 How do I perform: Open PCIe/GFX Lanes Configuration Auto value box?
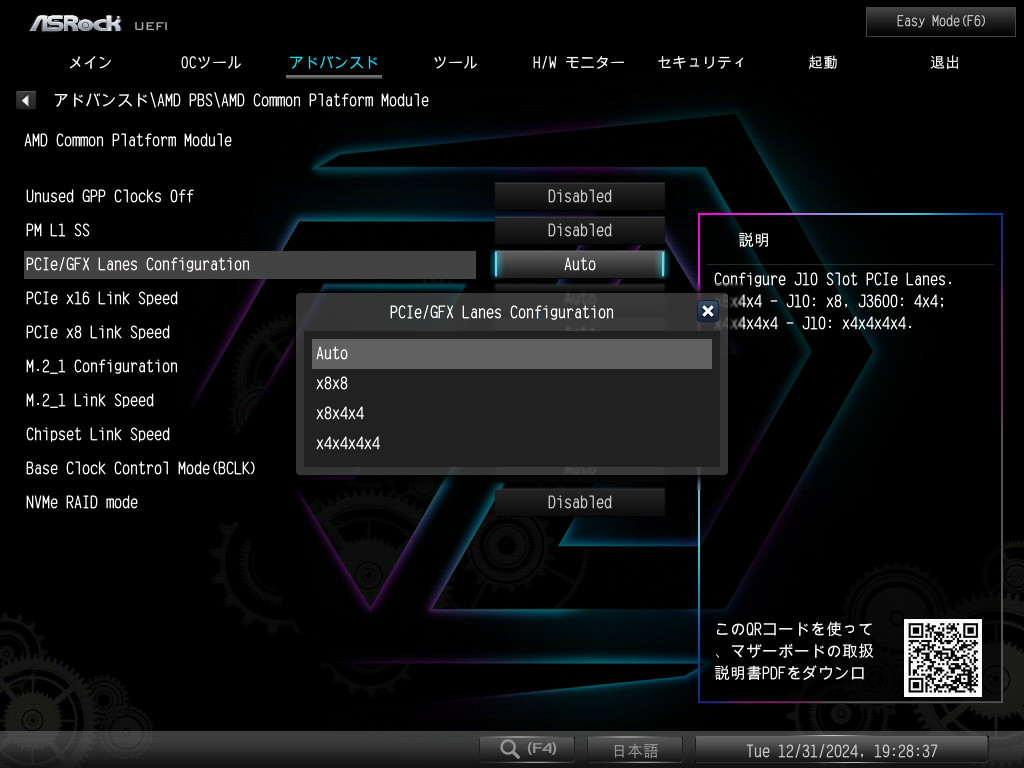point(579,264)
